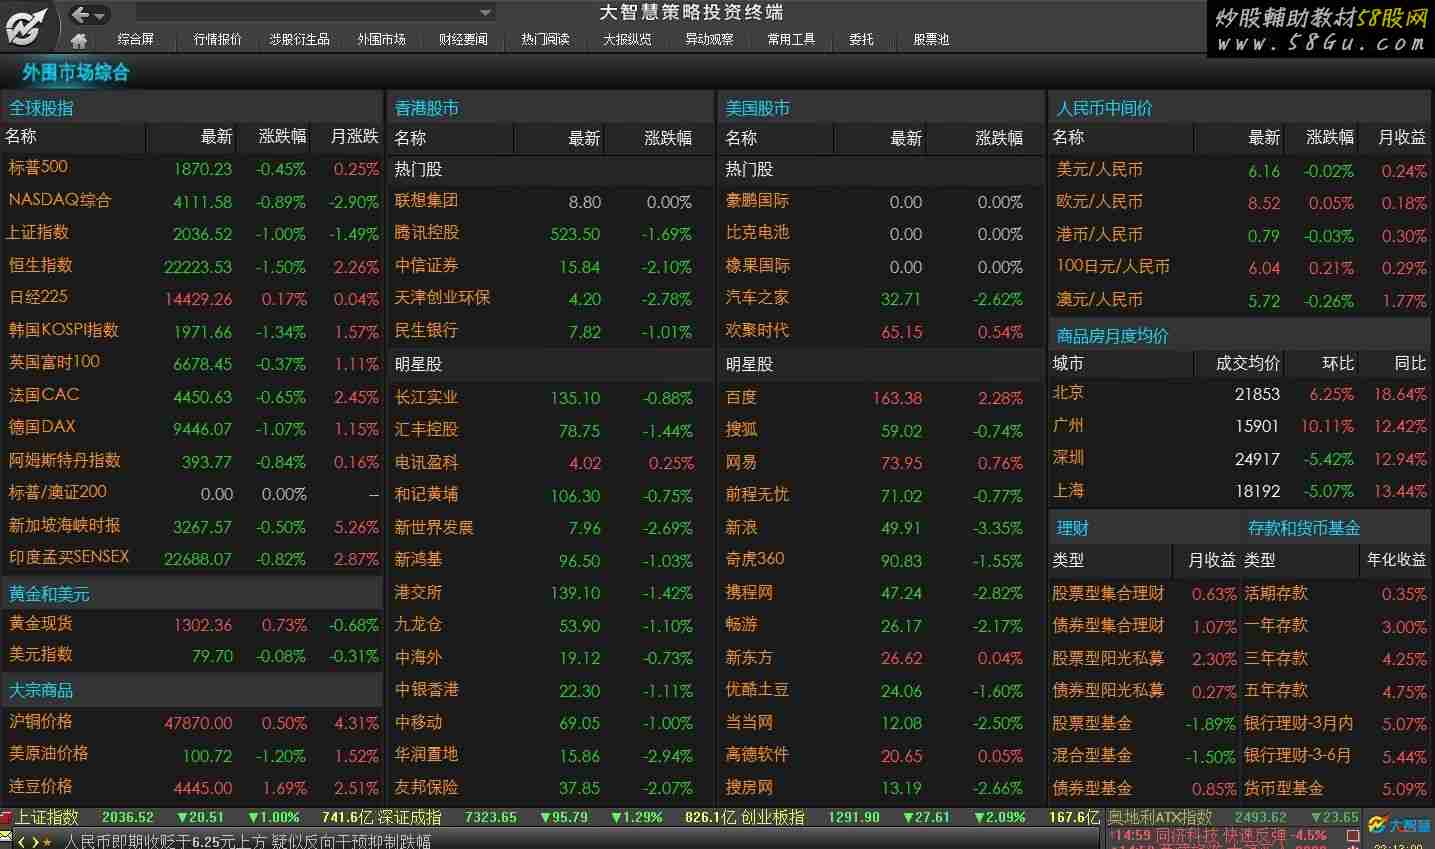Open the Home icon in the toolbar

[x=79, y=40]
